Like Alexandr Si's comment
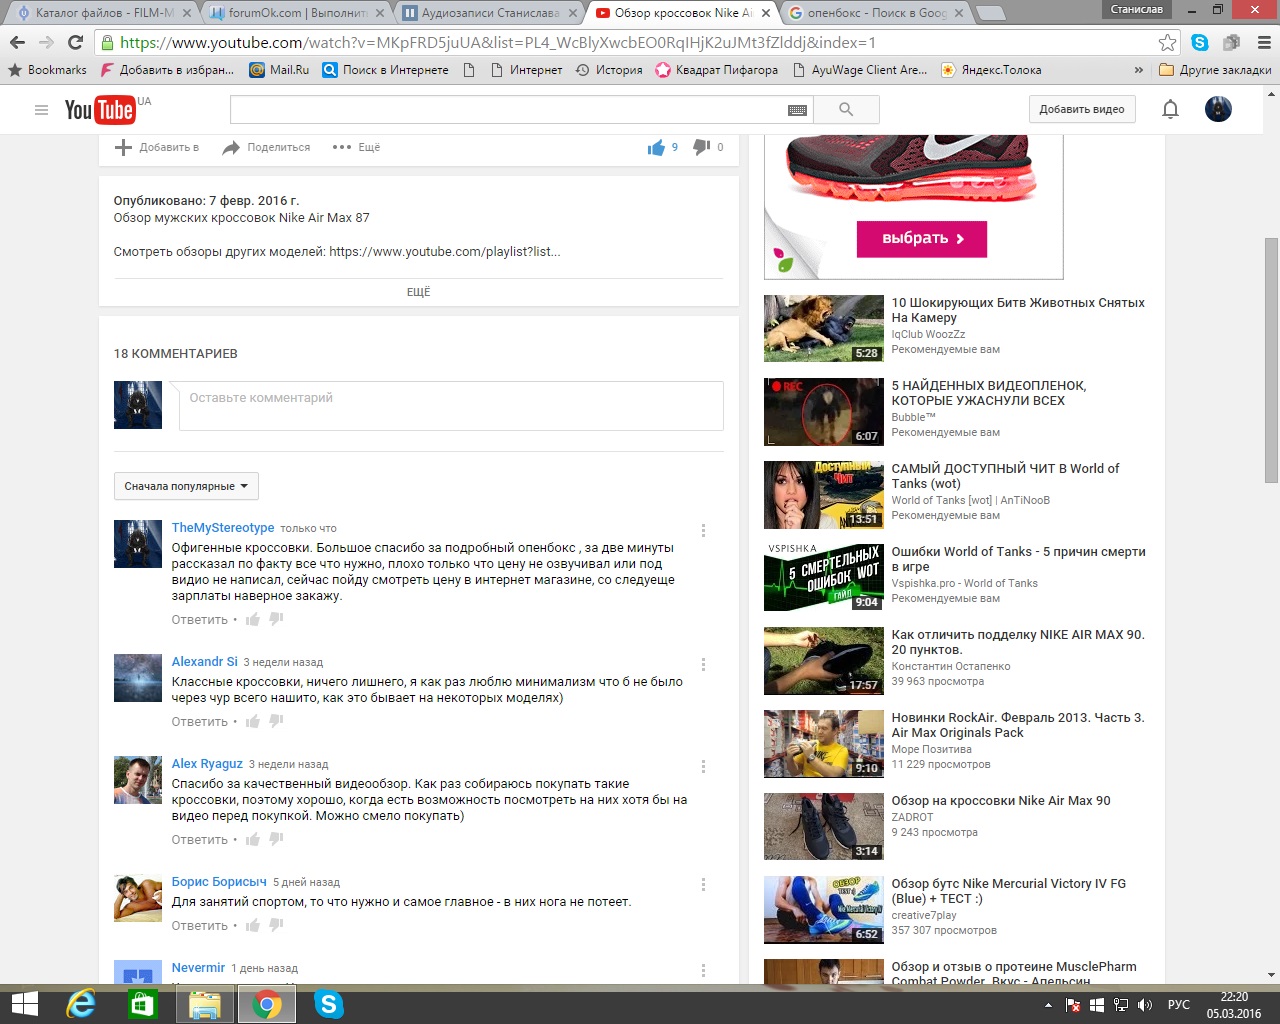The height and width of the screenshot is (1024, 1280). click(253, 722)
